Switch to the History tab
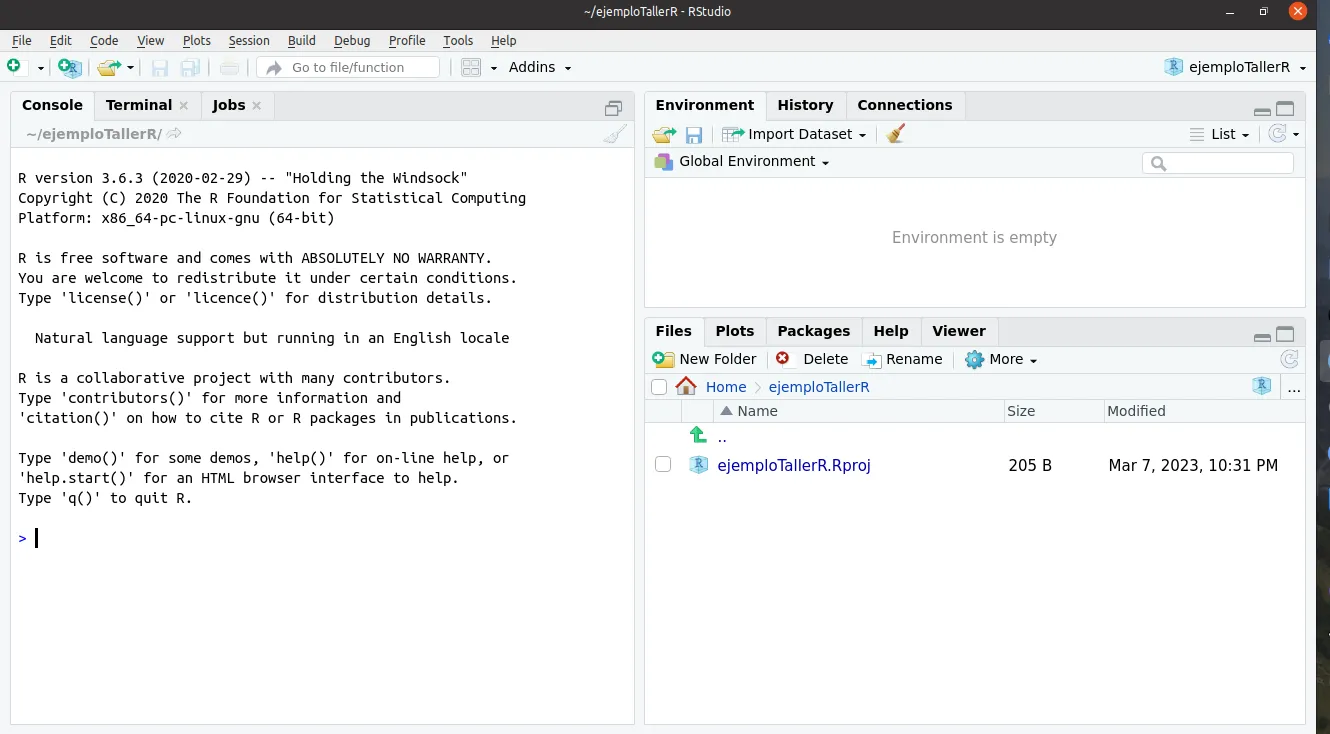 (805, 105)
